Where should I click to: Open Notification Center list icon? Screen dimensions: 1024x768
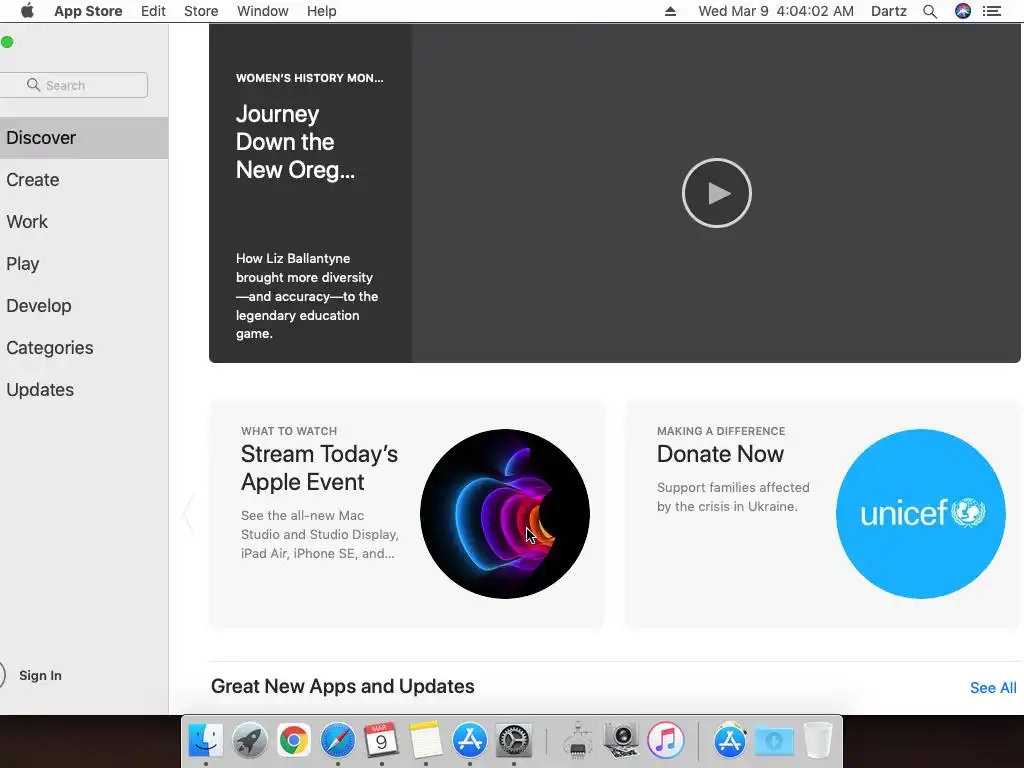[992, 11]
